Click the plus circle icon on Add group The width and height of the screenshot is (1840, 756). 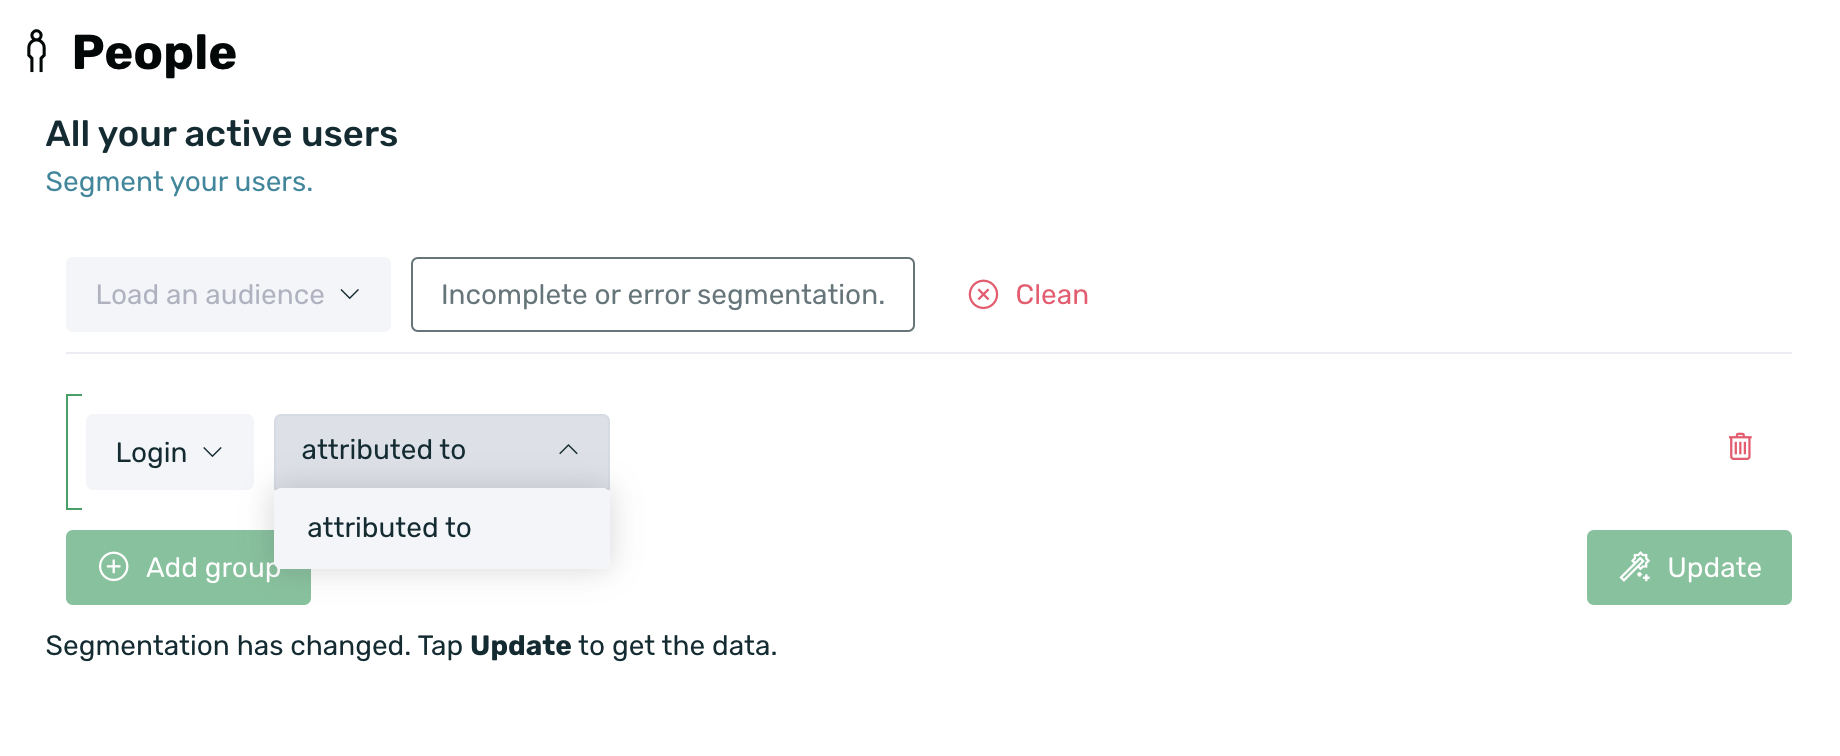click(114, 567)
